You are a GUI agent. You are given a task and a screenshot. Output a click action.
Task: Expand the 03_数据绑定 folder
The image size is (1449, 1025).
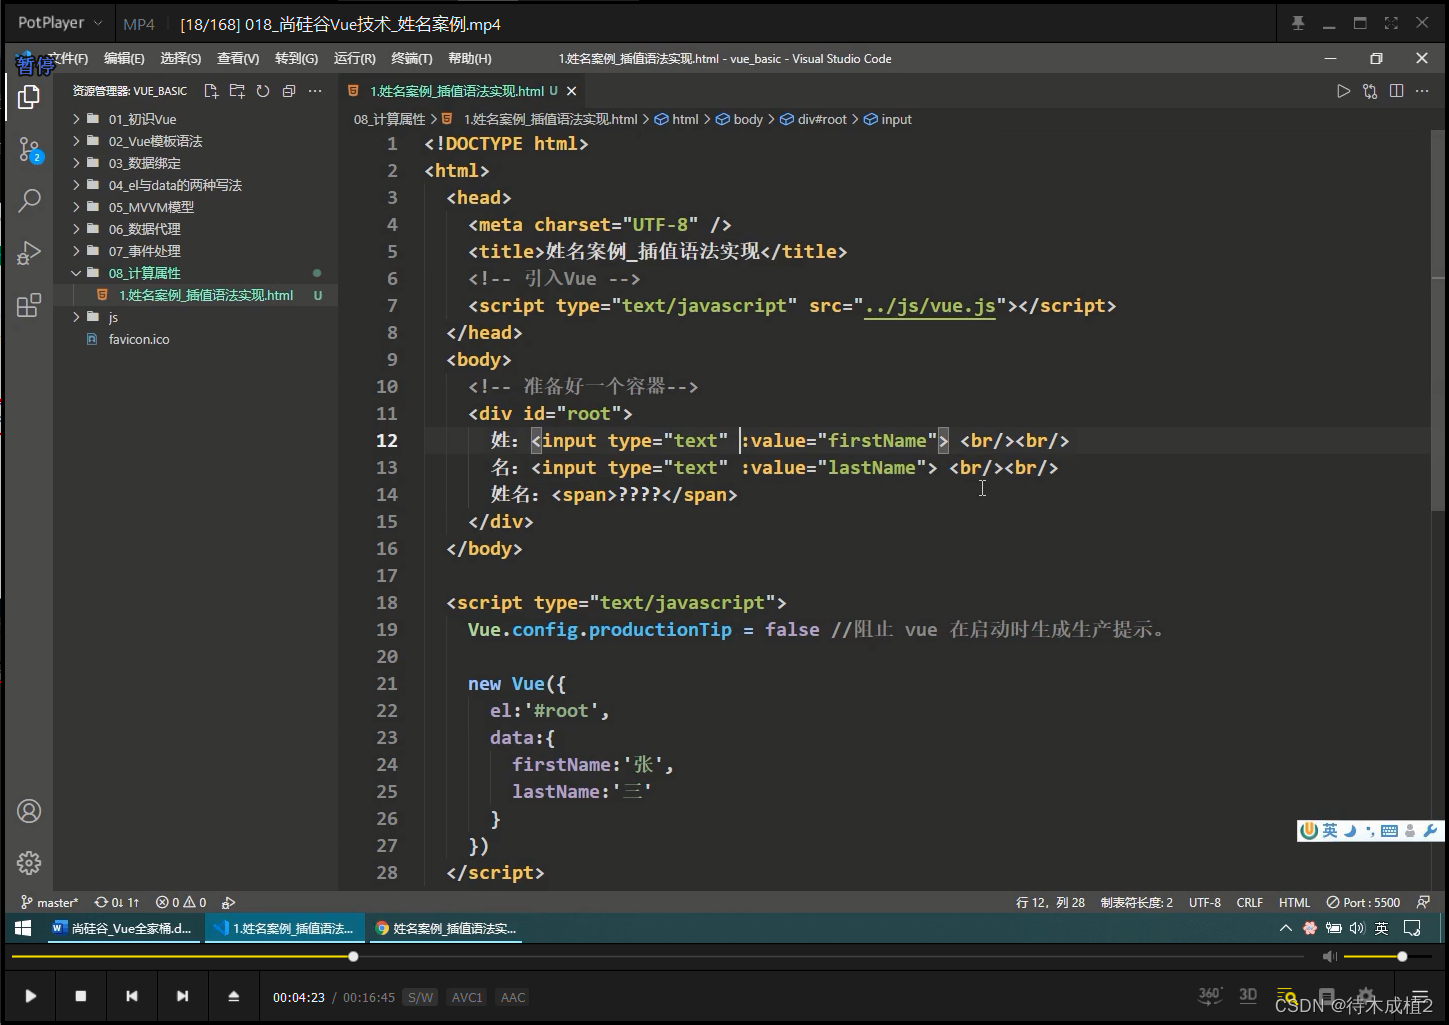(144, 163)
